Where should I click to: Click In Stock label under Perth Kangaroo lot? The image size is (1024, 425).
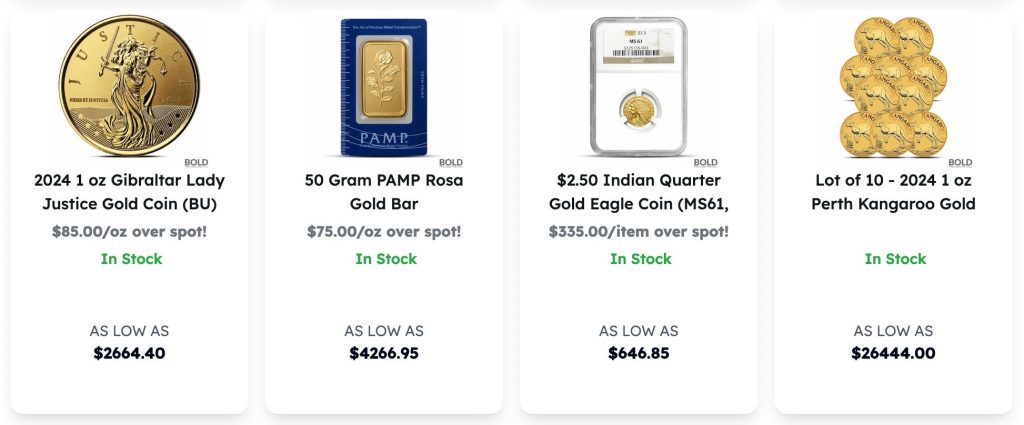click(895, 259)
